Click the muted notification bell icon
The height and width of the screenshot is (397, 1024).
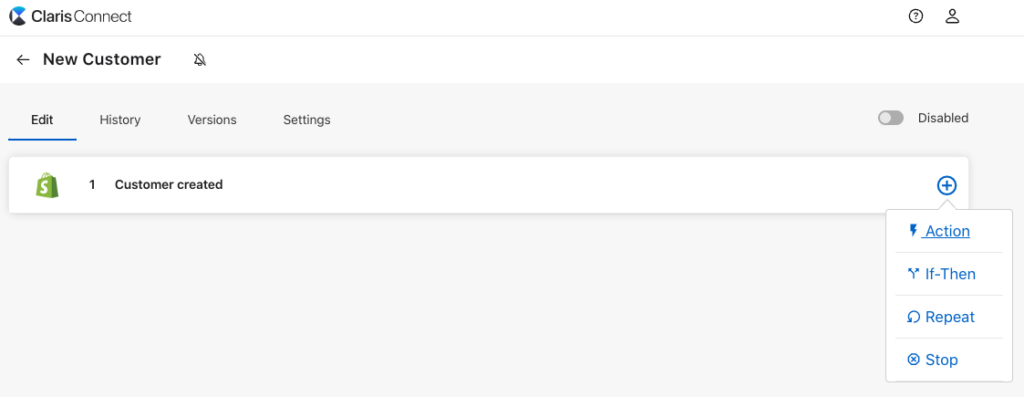click(200, 60)
